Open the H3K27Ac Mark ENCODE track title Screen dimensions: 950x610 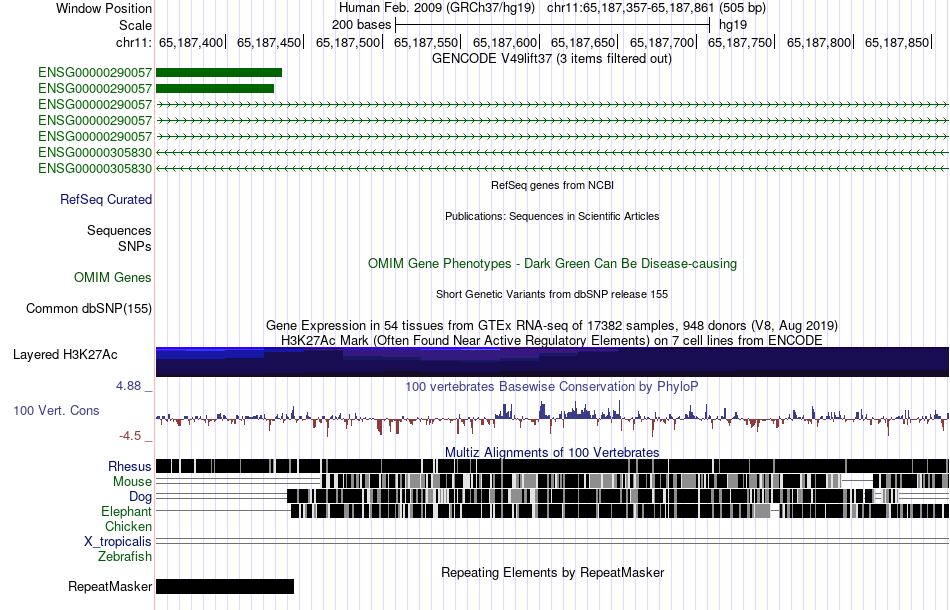(x=552, y=340)
